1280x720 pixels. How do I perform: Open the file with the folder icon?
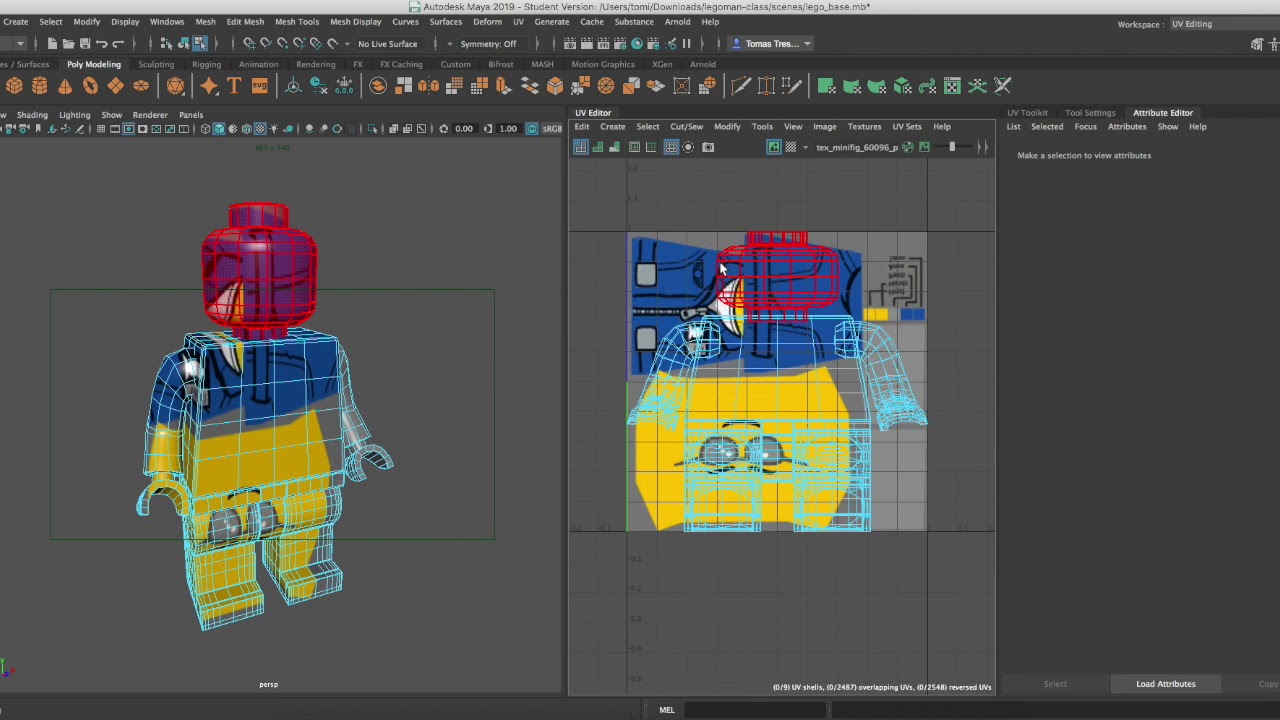click(x=69, y=44)
